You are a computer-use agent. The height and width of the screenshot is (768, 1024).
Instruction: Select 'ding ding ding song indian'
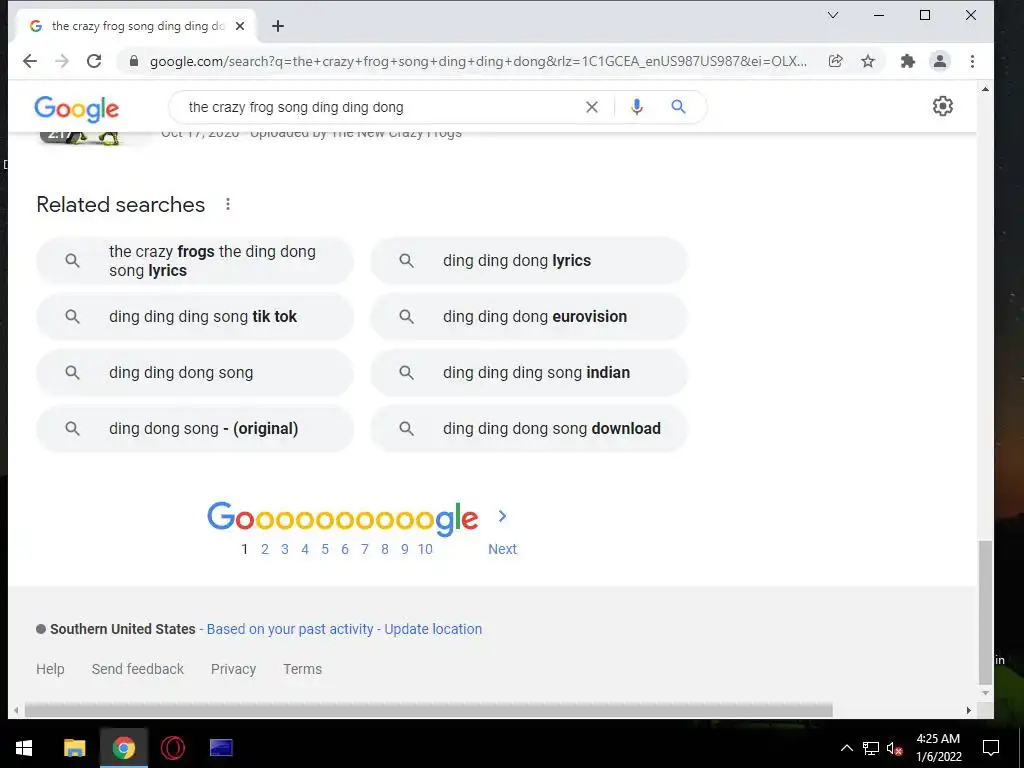pyautogui.click(x=529, y=373)
